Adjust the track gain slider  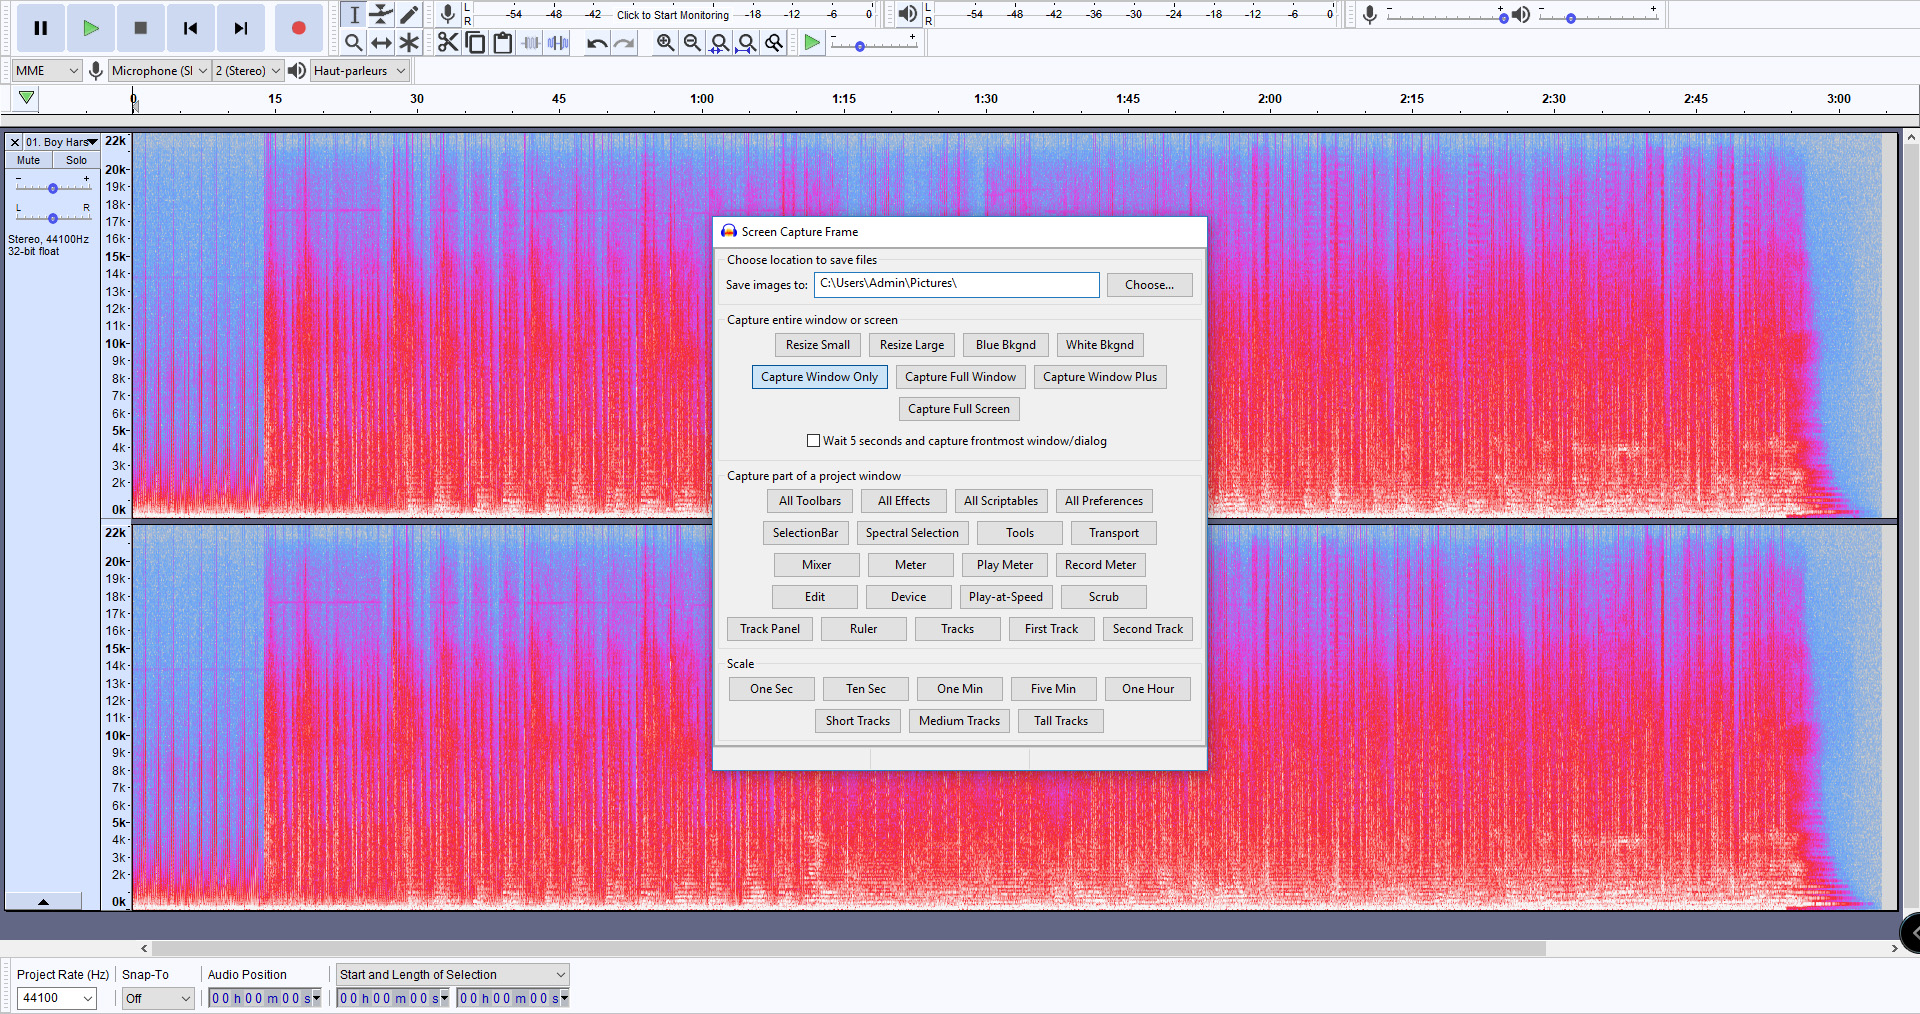pyautogui.click(x=53, y=187)
